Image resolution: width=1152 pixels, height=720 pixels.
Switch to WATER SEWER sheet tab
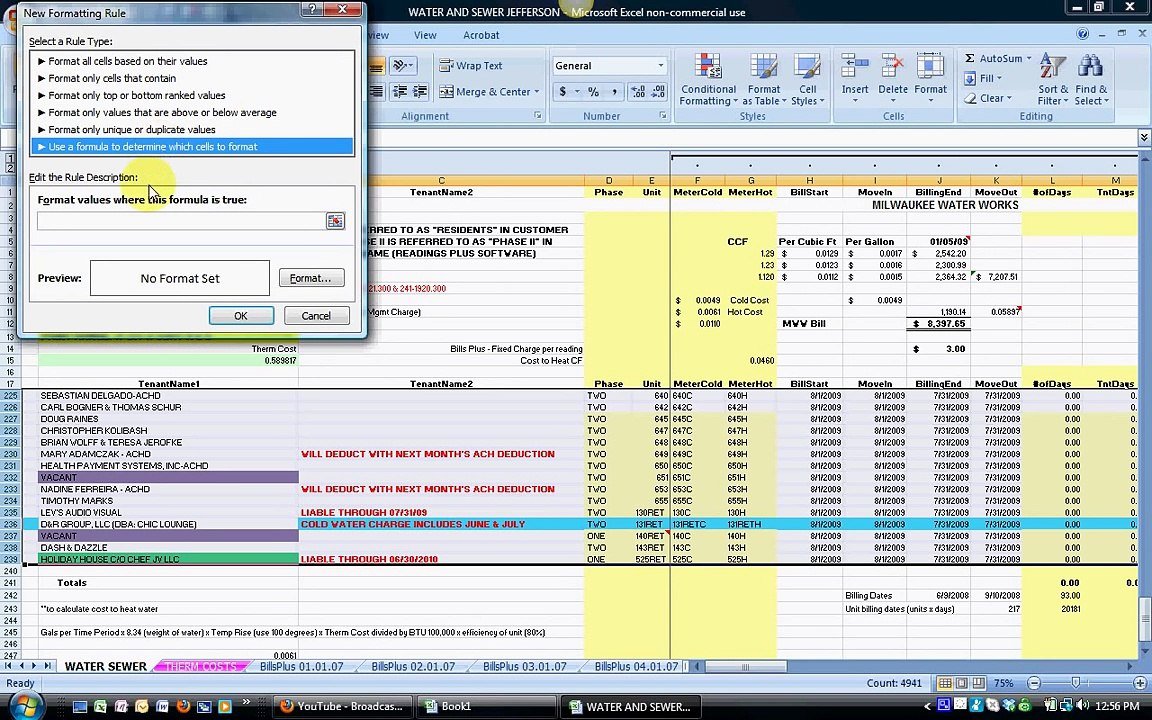pos(106,666)
